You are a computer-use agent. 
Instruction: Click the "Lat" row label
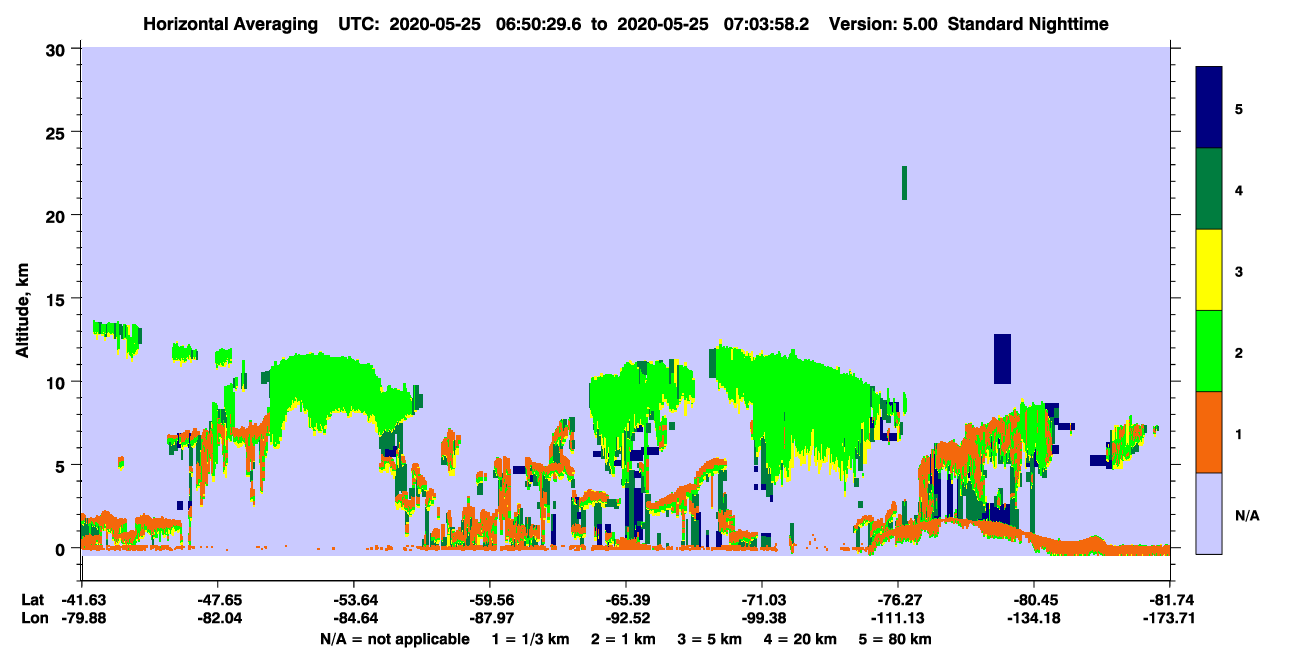tap(31, 600)
